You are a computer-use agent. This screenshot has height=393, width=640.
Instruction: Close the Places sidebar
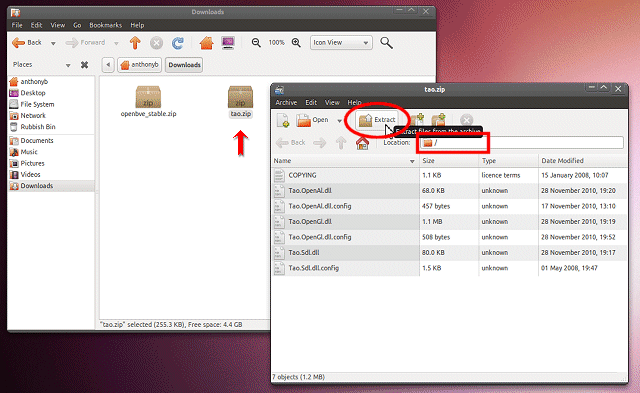coord(84,64)
